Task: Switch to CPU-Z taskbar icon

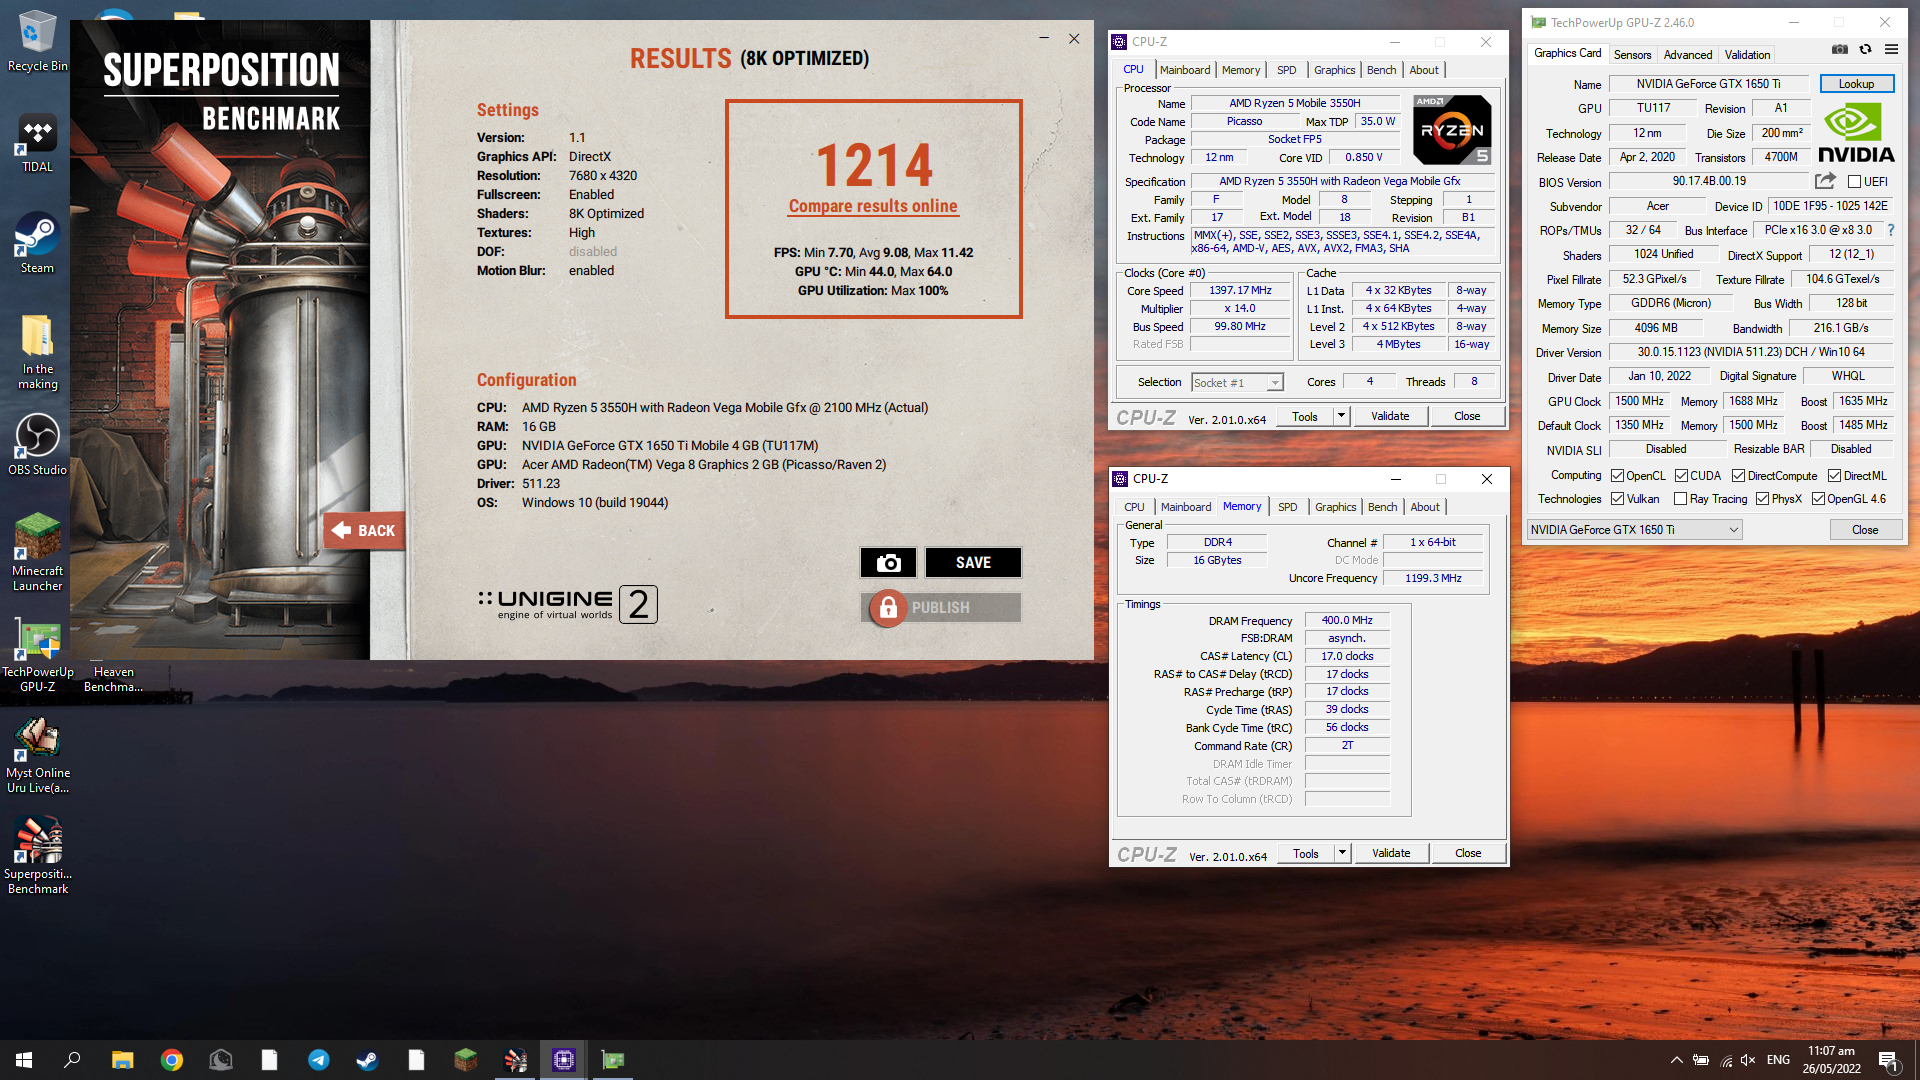Action: point(564,1060)
